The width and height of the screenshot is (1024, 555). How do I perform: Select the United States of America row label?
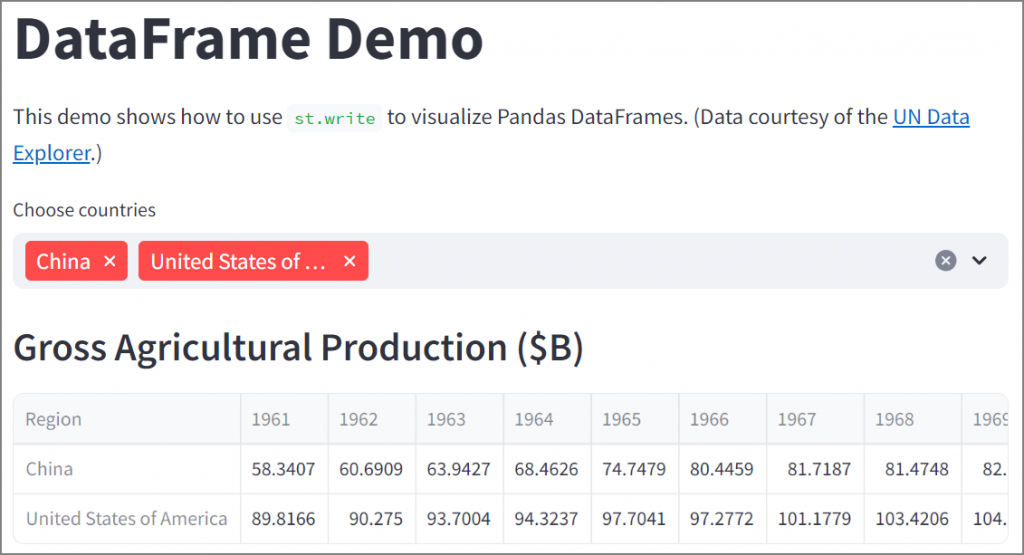127,518
